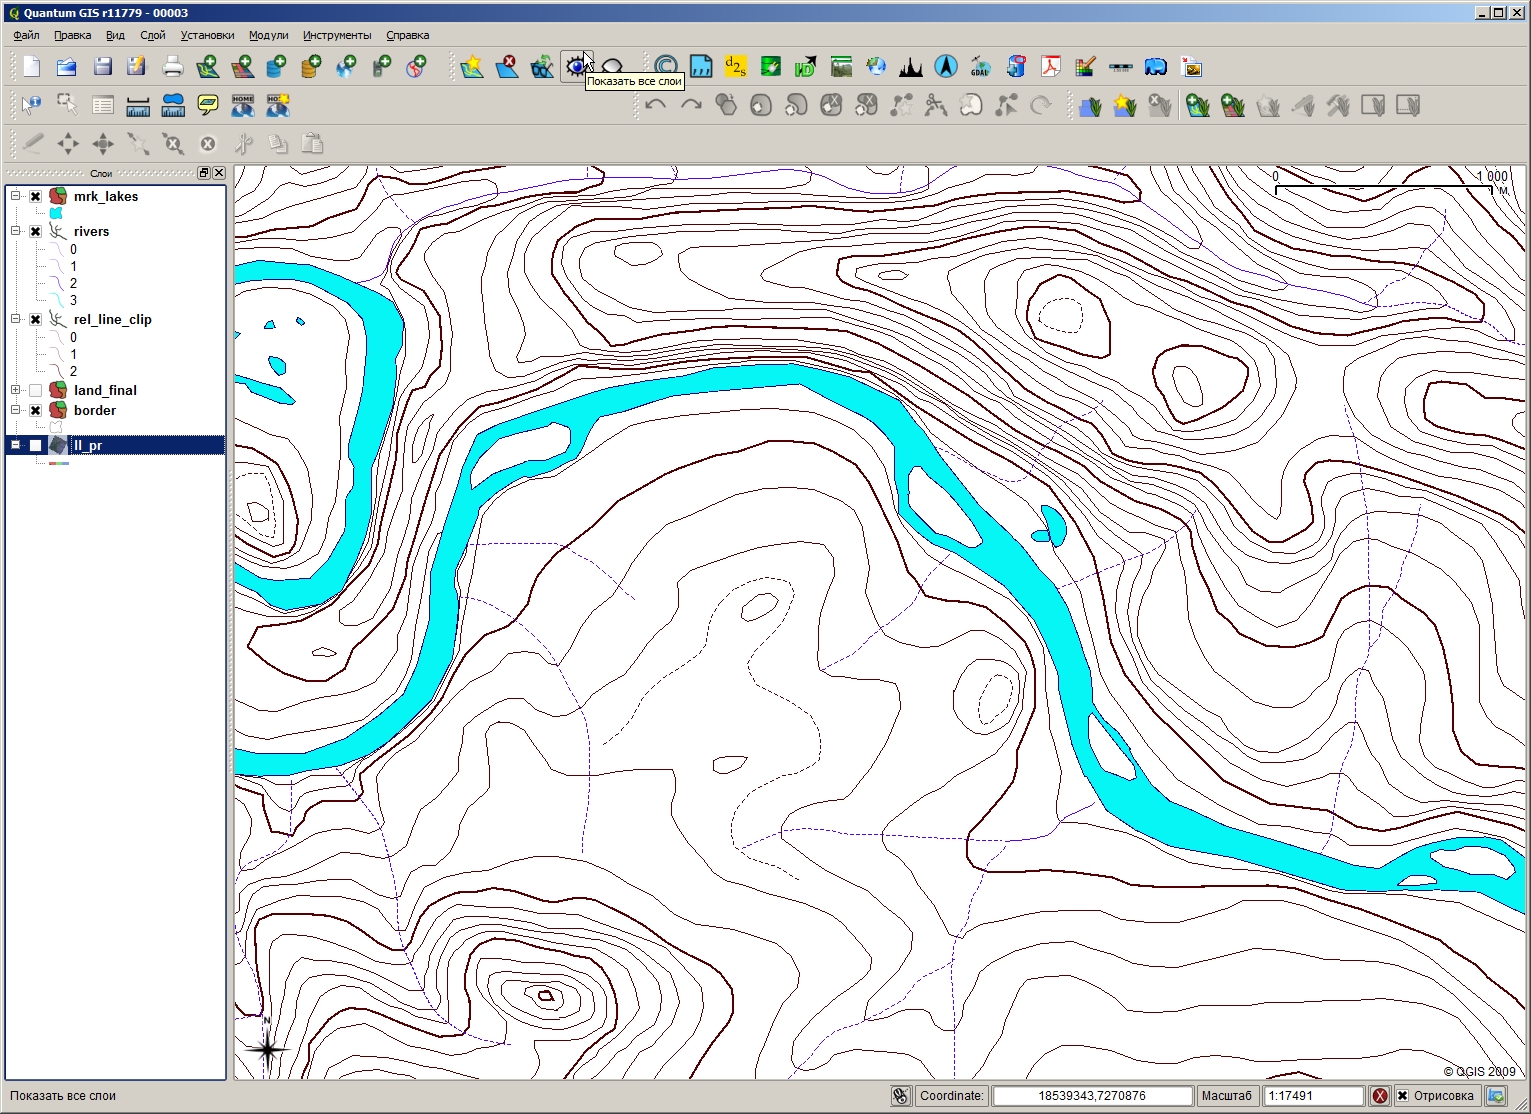Collapse the rivers layer legend
Screen dimensions: 1531x1114
15,231
